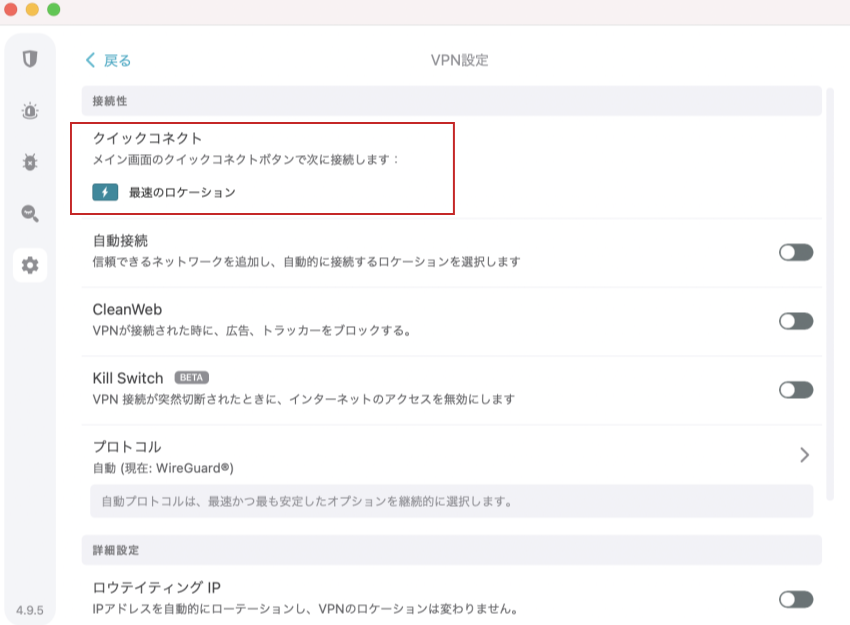Open the Alert siren icon in sidebar
The height and width of the screenshot is (625, 850).
30,111
